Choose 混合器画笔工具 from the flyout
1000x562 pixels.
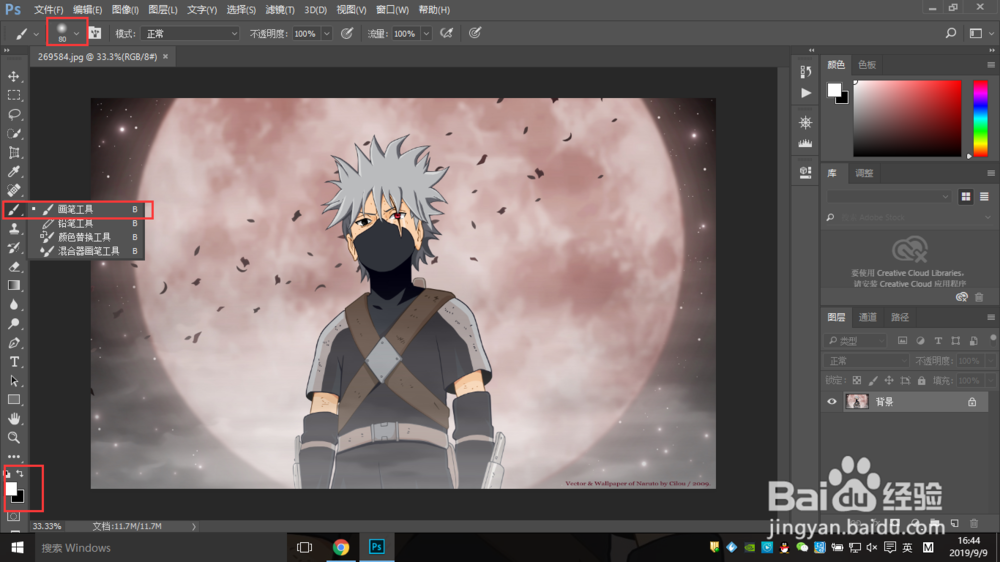tap(90, 251)
